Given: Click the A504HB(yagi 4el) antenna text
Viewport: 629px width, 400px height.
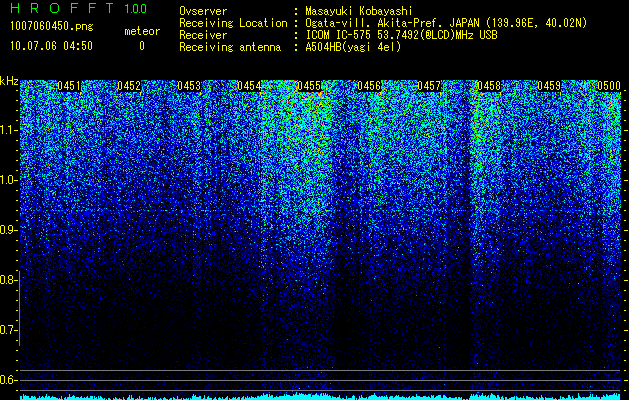Looking at the screenshot, I should tap(353, 47).
